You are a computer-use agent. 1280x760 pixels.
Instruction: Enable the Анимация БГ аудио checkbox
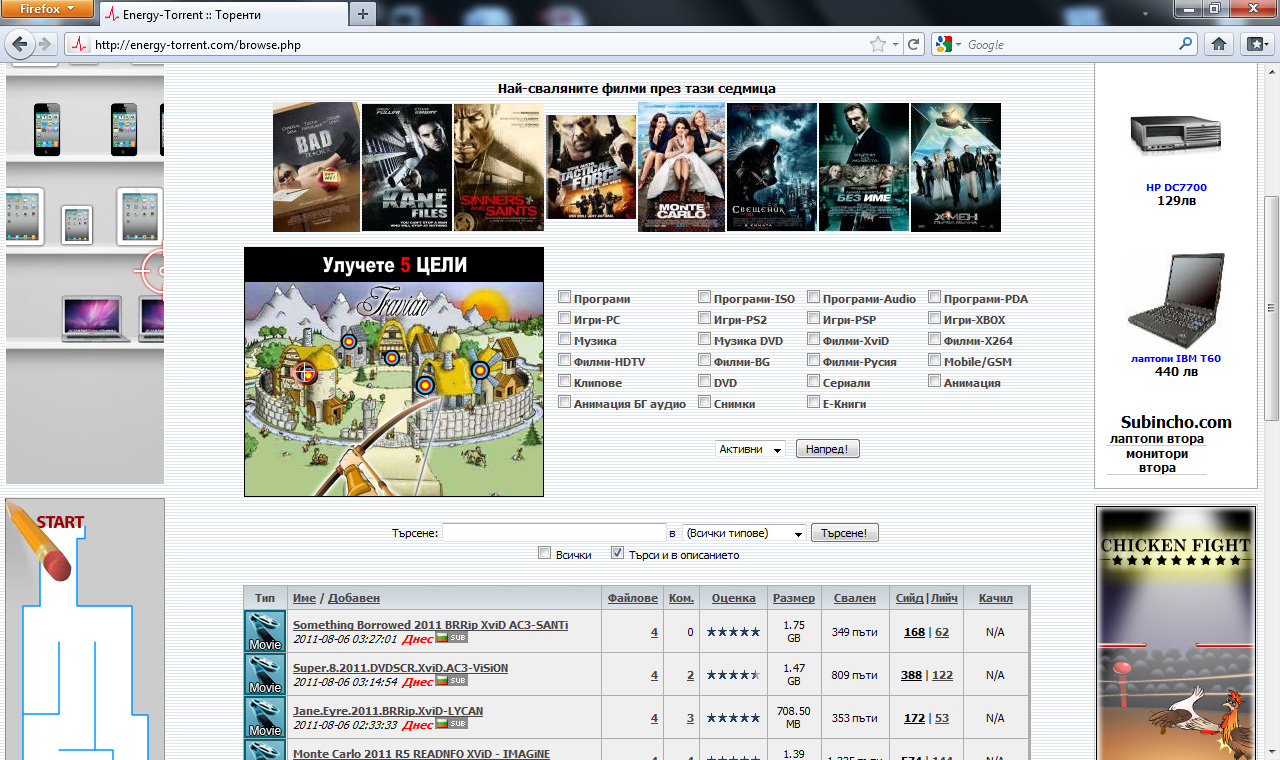(x=565, y=402)
